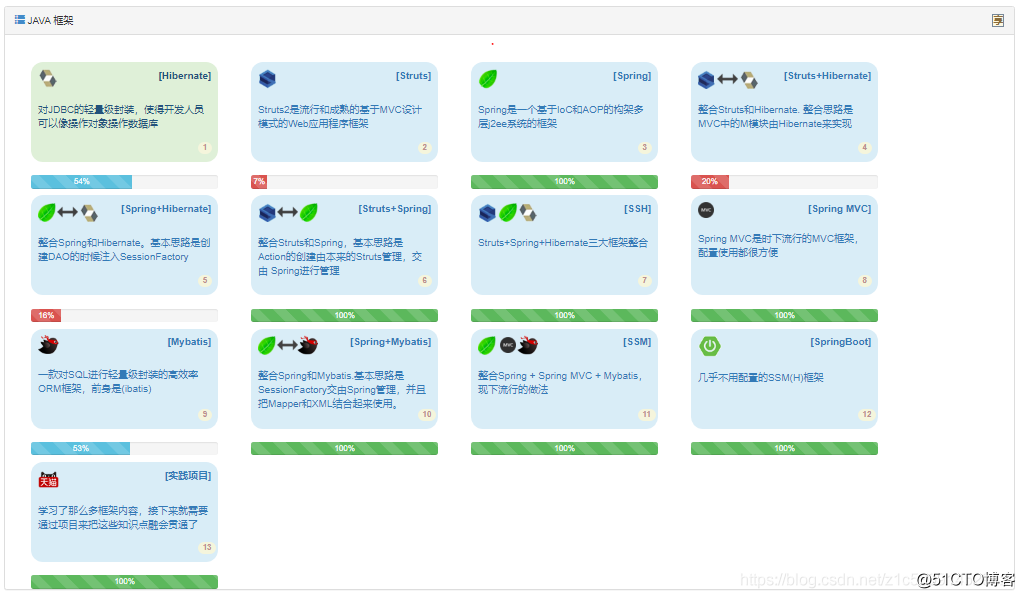Open the [Spring+Hibernate] title link
The height and width of the screenshot is (598, 1025).
[166, 208]
